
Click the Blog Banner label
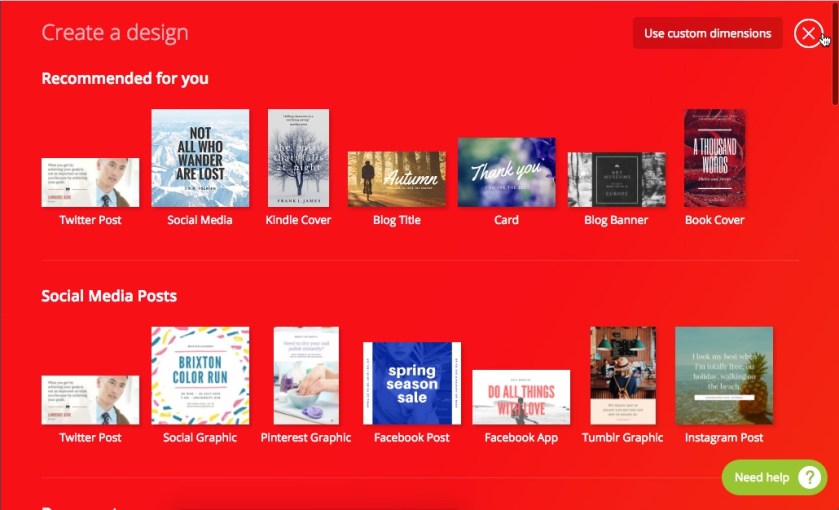[x=616, y=220]
